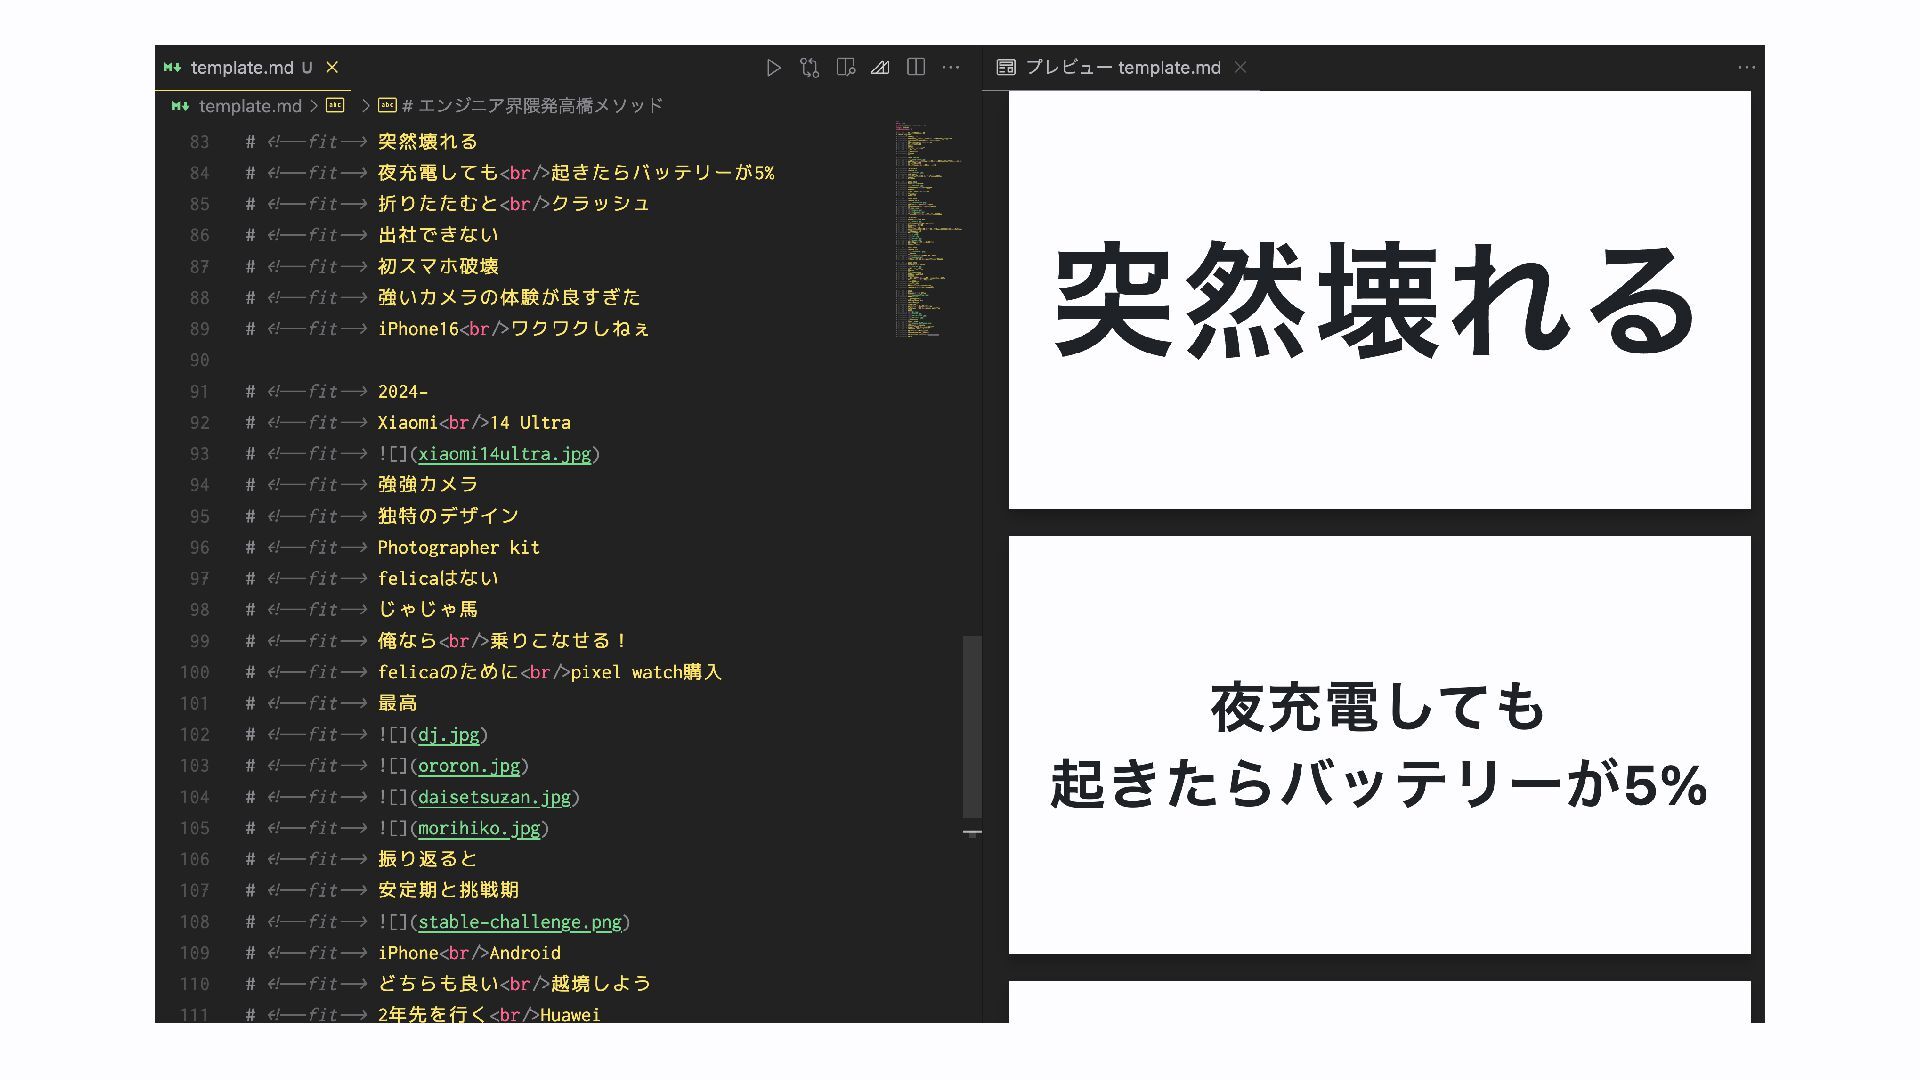Click the iPhone16 ワクワクしねぇ line
This screenshot has height=1080, width=1920.
pos(514,329)
